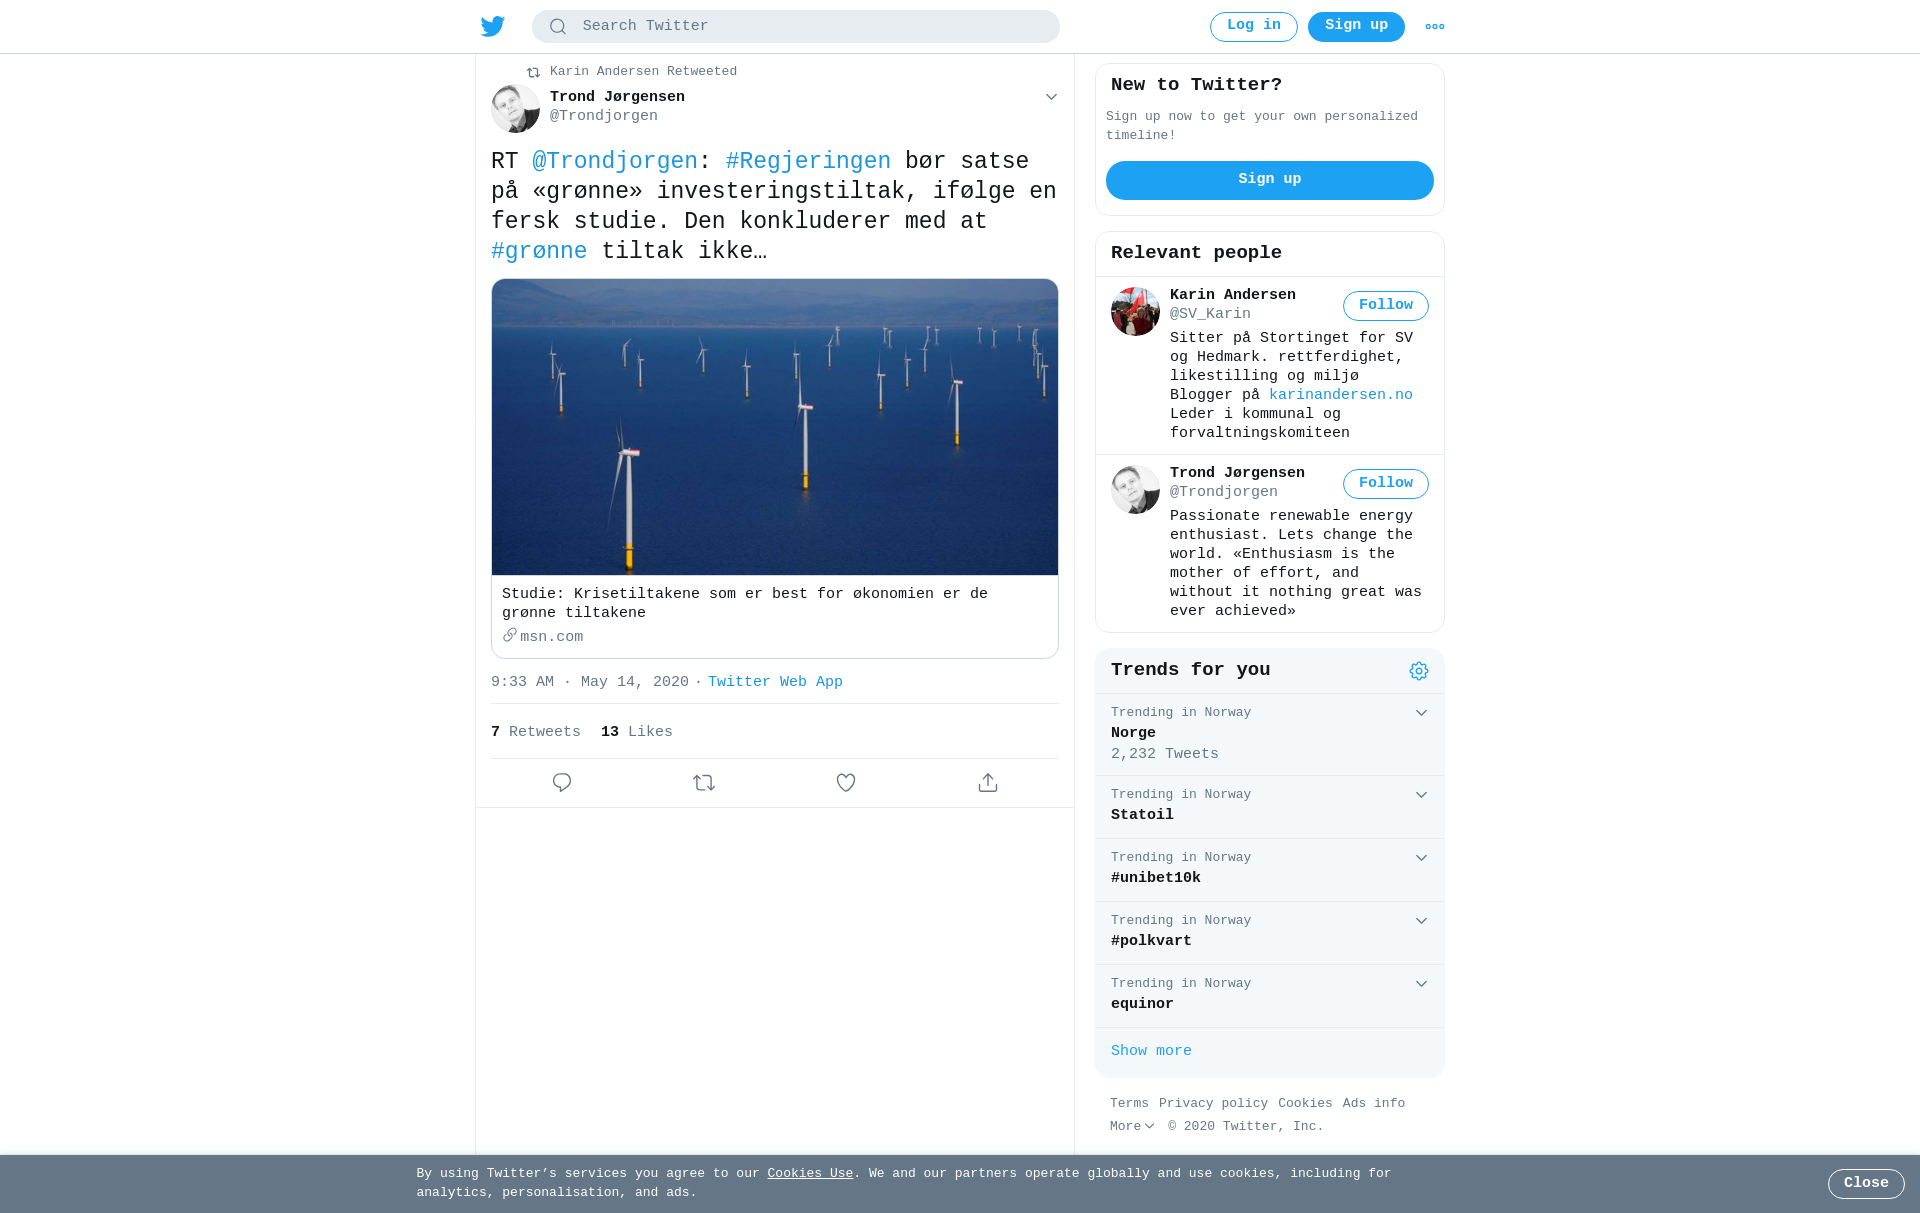Retweet using the retweet arrows icon
This screenshot has width=1920, height=1213.
coord(704,783)
